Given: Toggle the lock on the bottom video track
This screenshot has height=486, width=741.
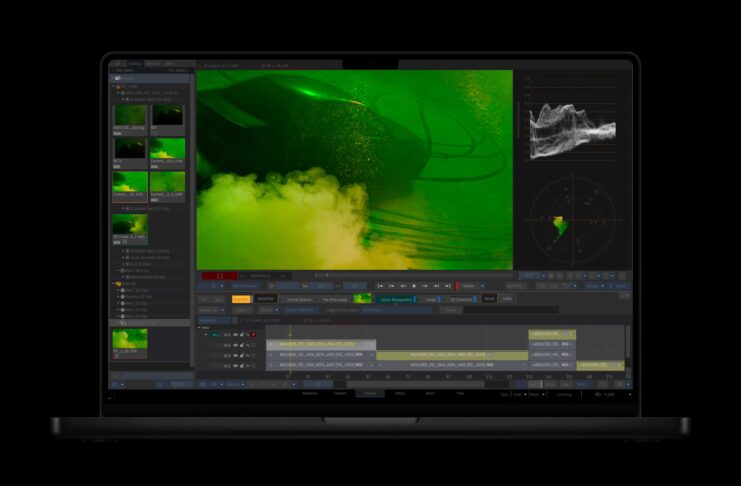Looking at the screenshot, I should click(241, 365).
